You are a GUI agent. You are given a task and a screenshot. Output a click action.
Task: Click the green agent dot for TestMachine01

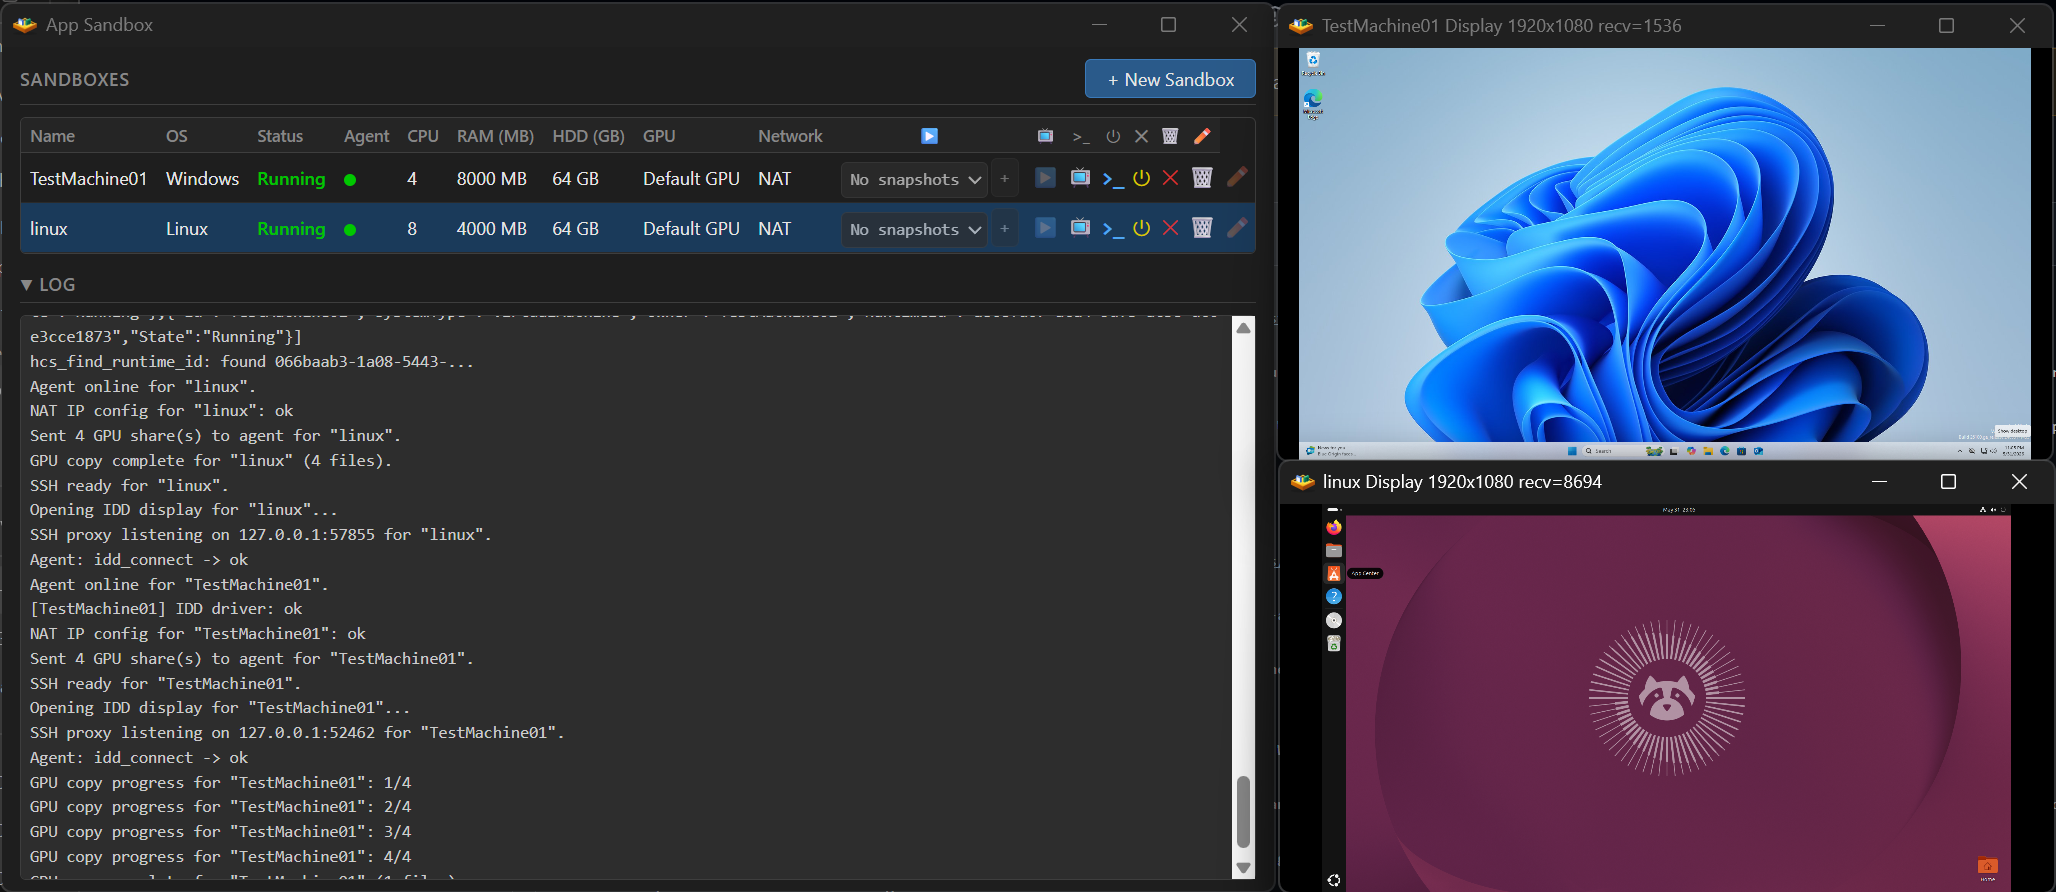350,180
